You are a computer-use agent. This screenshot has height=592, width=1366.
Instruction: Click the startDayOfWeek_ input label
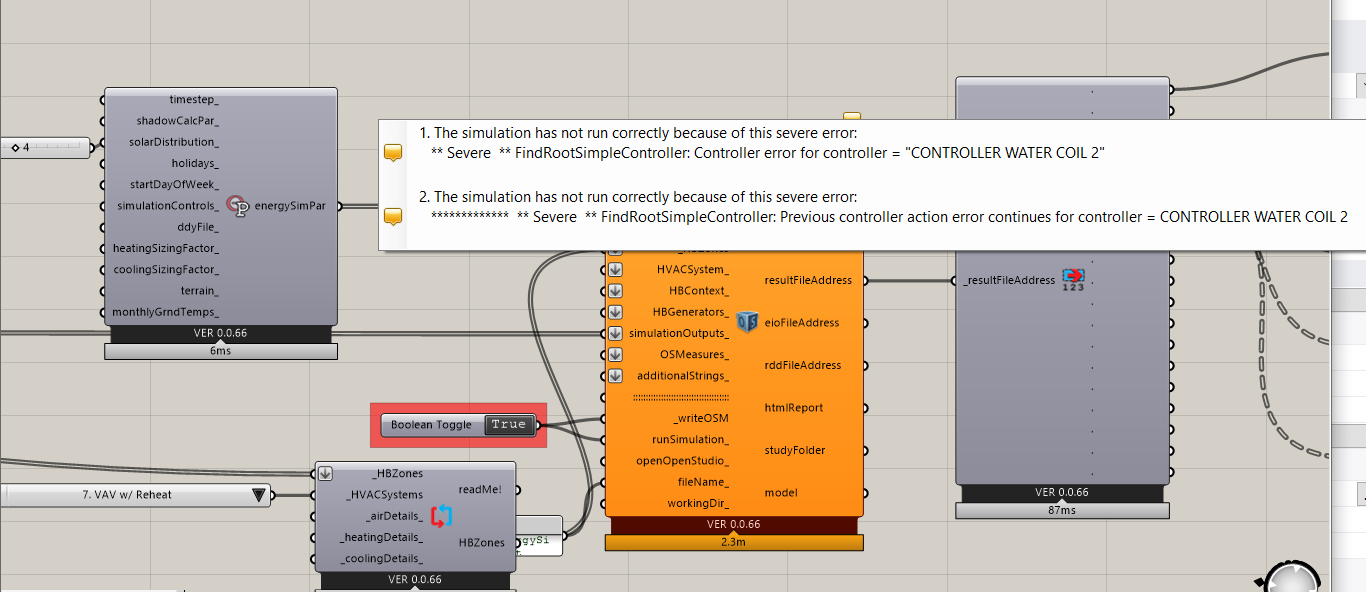click(x=175, y=184)
